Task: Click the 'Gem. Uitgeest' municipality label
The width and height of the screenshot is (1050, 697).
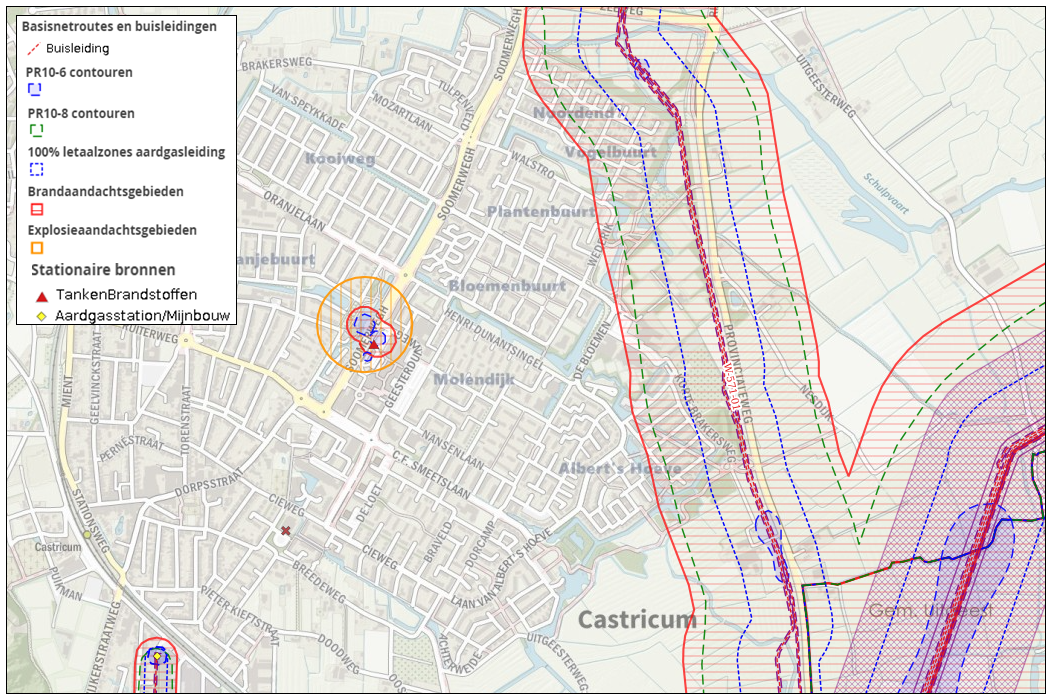Action: click(x=930, y=610)
